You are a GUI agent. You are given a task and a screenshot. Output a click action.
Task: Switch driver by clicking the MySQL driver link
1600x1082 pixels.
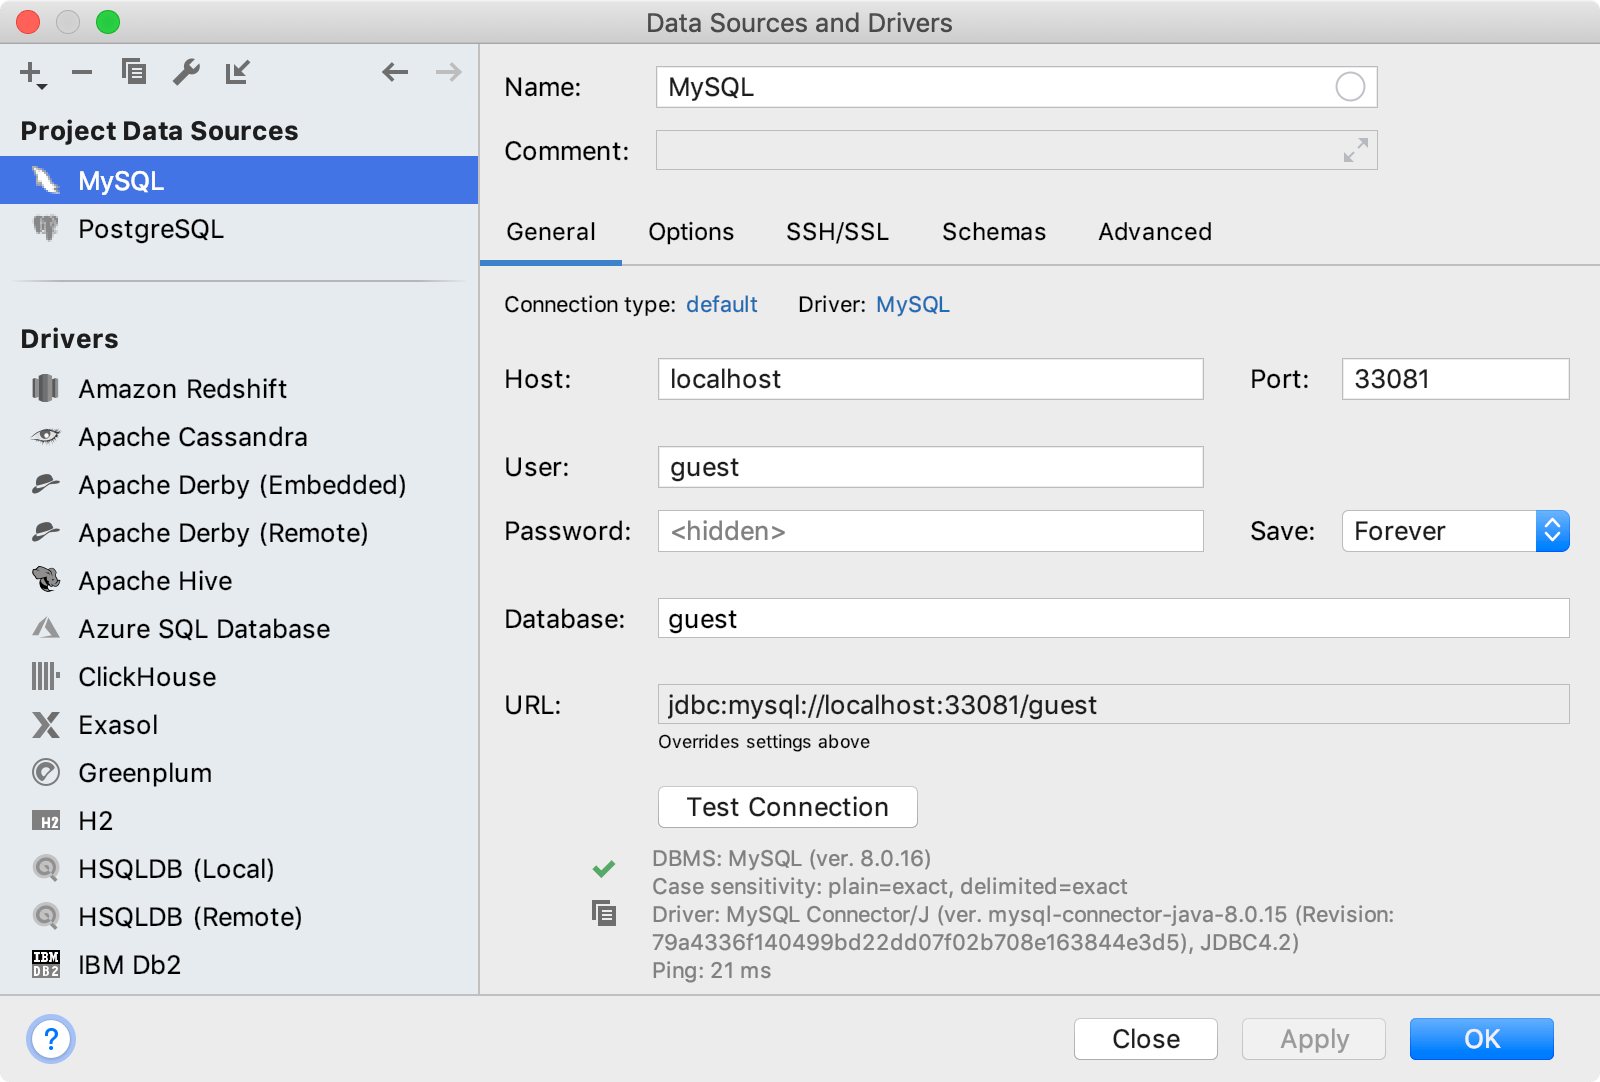(x=912, y=304)
